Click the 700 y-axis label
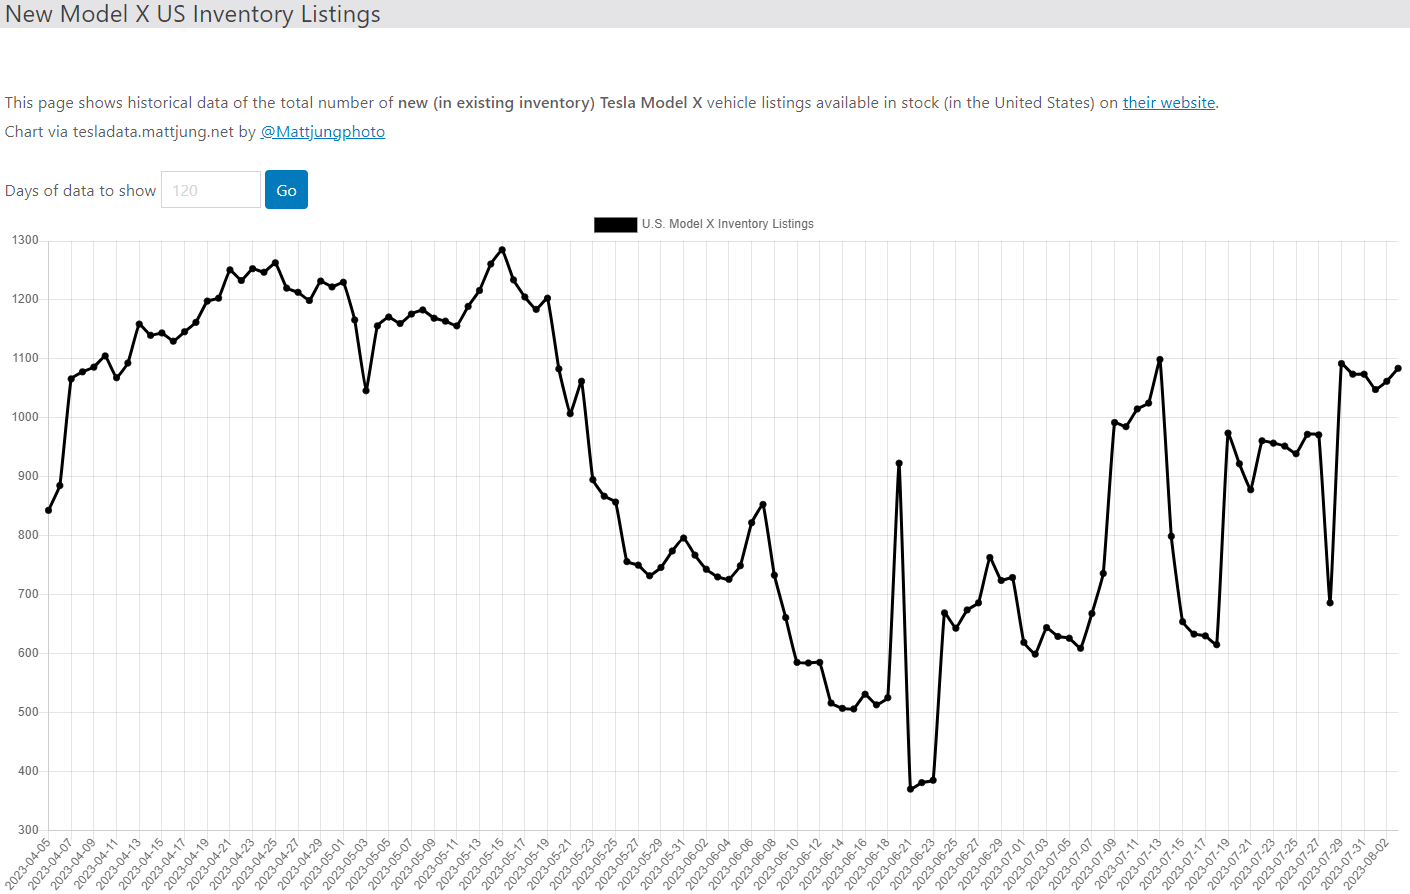This screenshot has width=1410, height=894. (x=29, y=594)
